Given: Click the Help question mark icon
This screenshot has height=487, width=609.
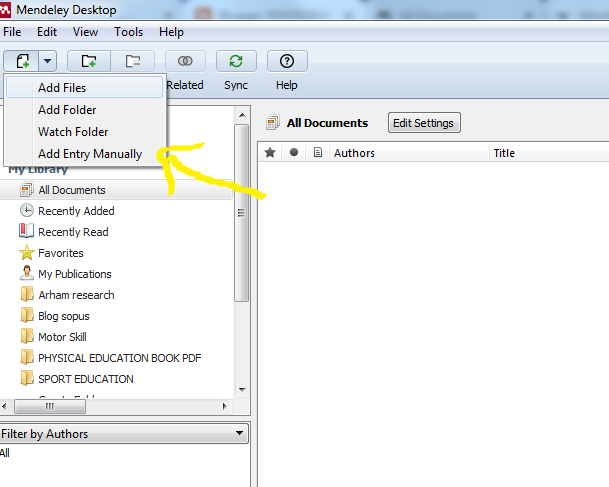Looking at the screenshot, I should pyautogui.click(x=287, y=61).
